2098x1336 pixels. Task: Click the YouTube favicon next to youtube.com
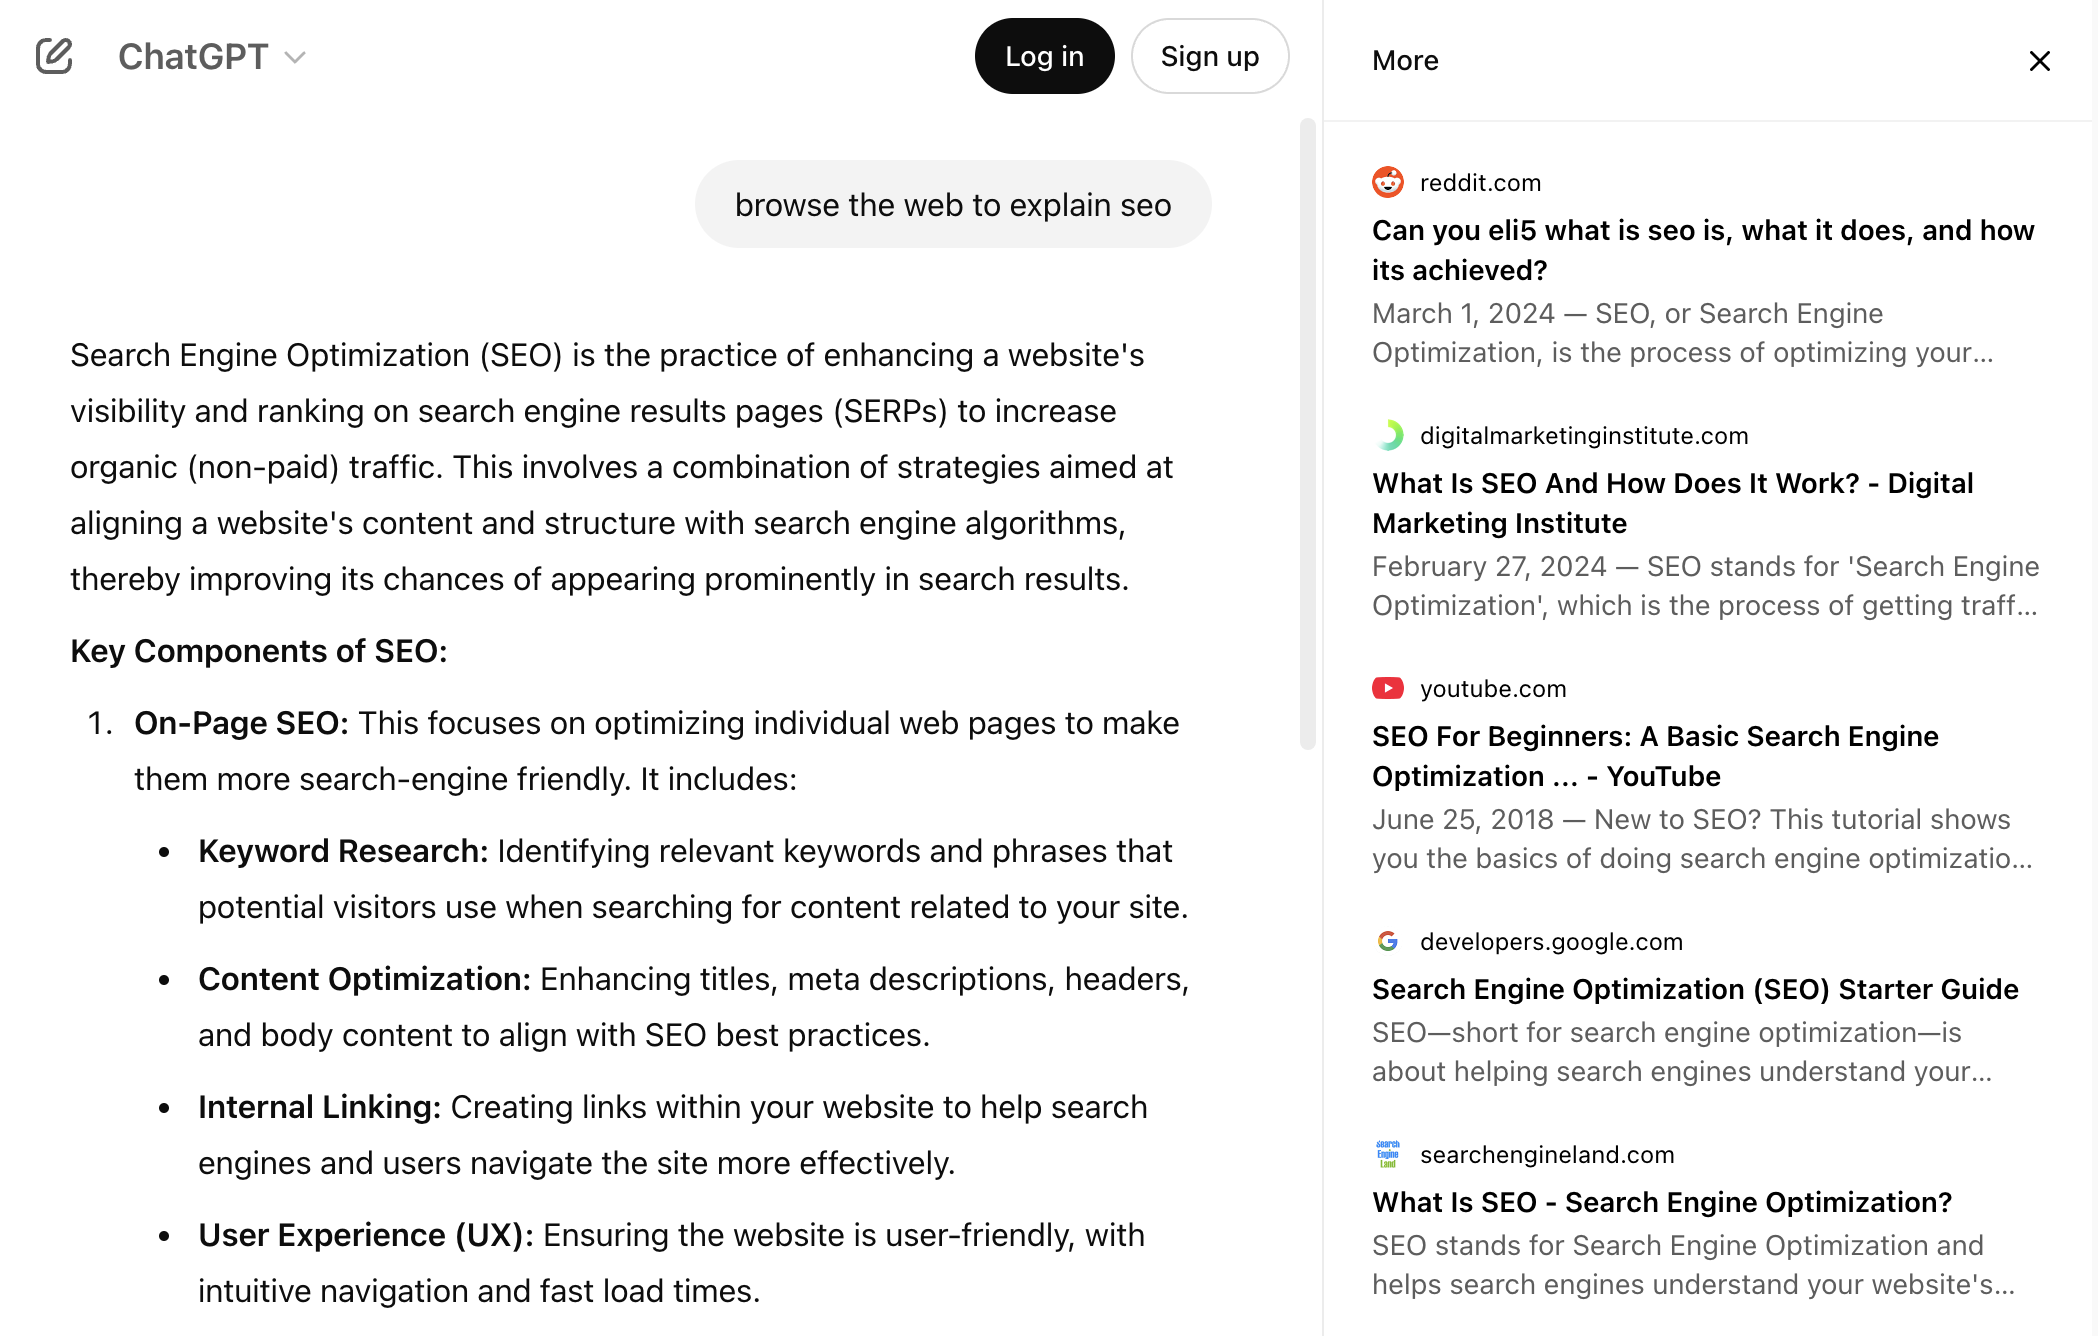click(x=1388, y=688)
